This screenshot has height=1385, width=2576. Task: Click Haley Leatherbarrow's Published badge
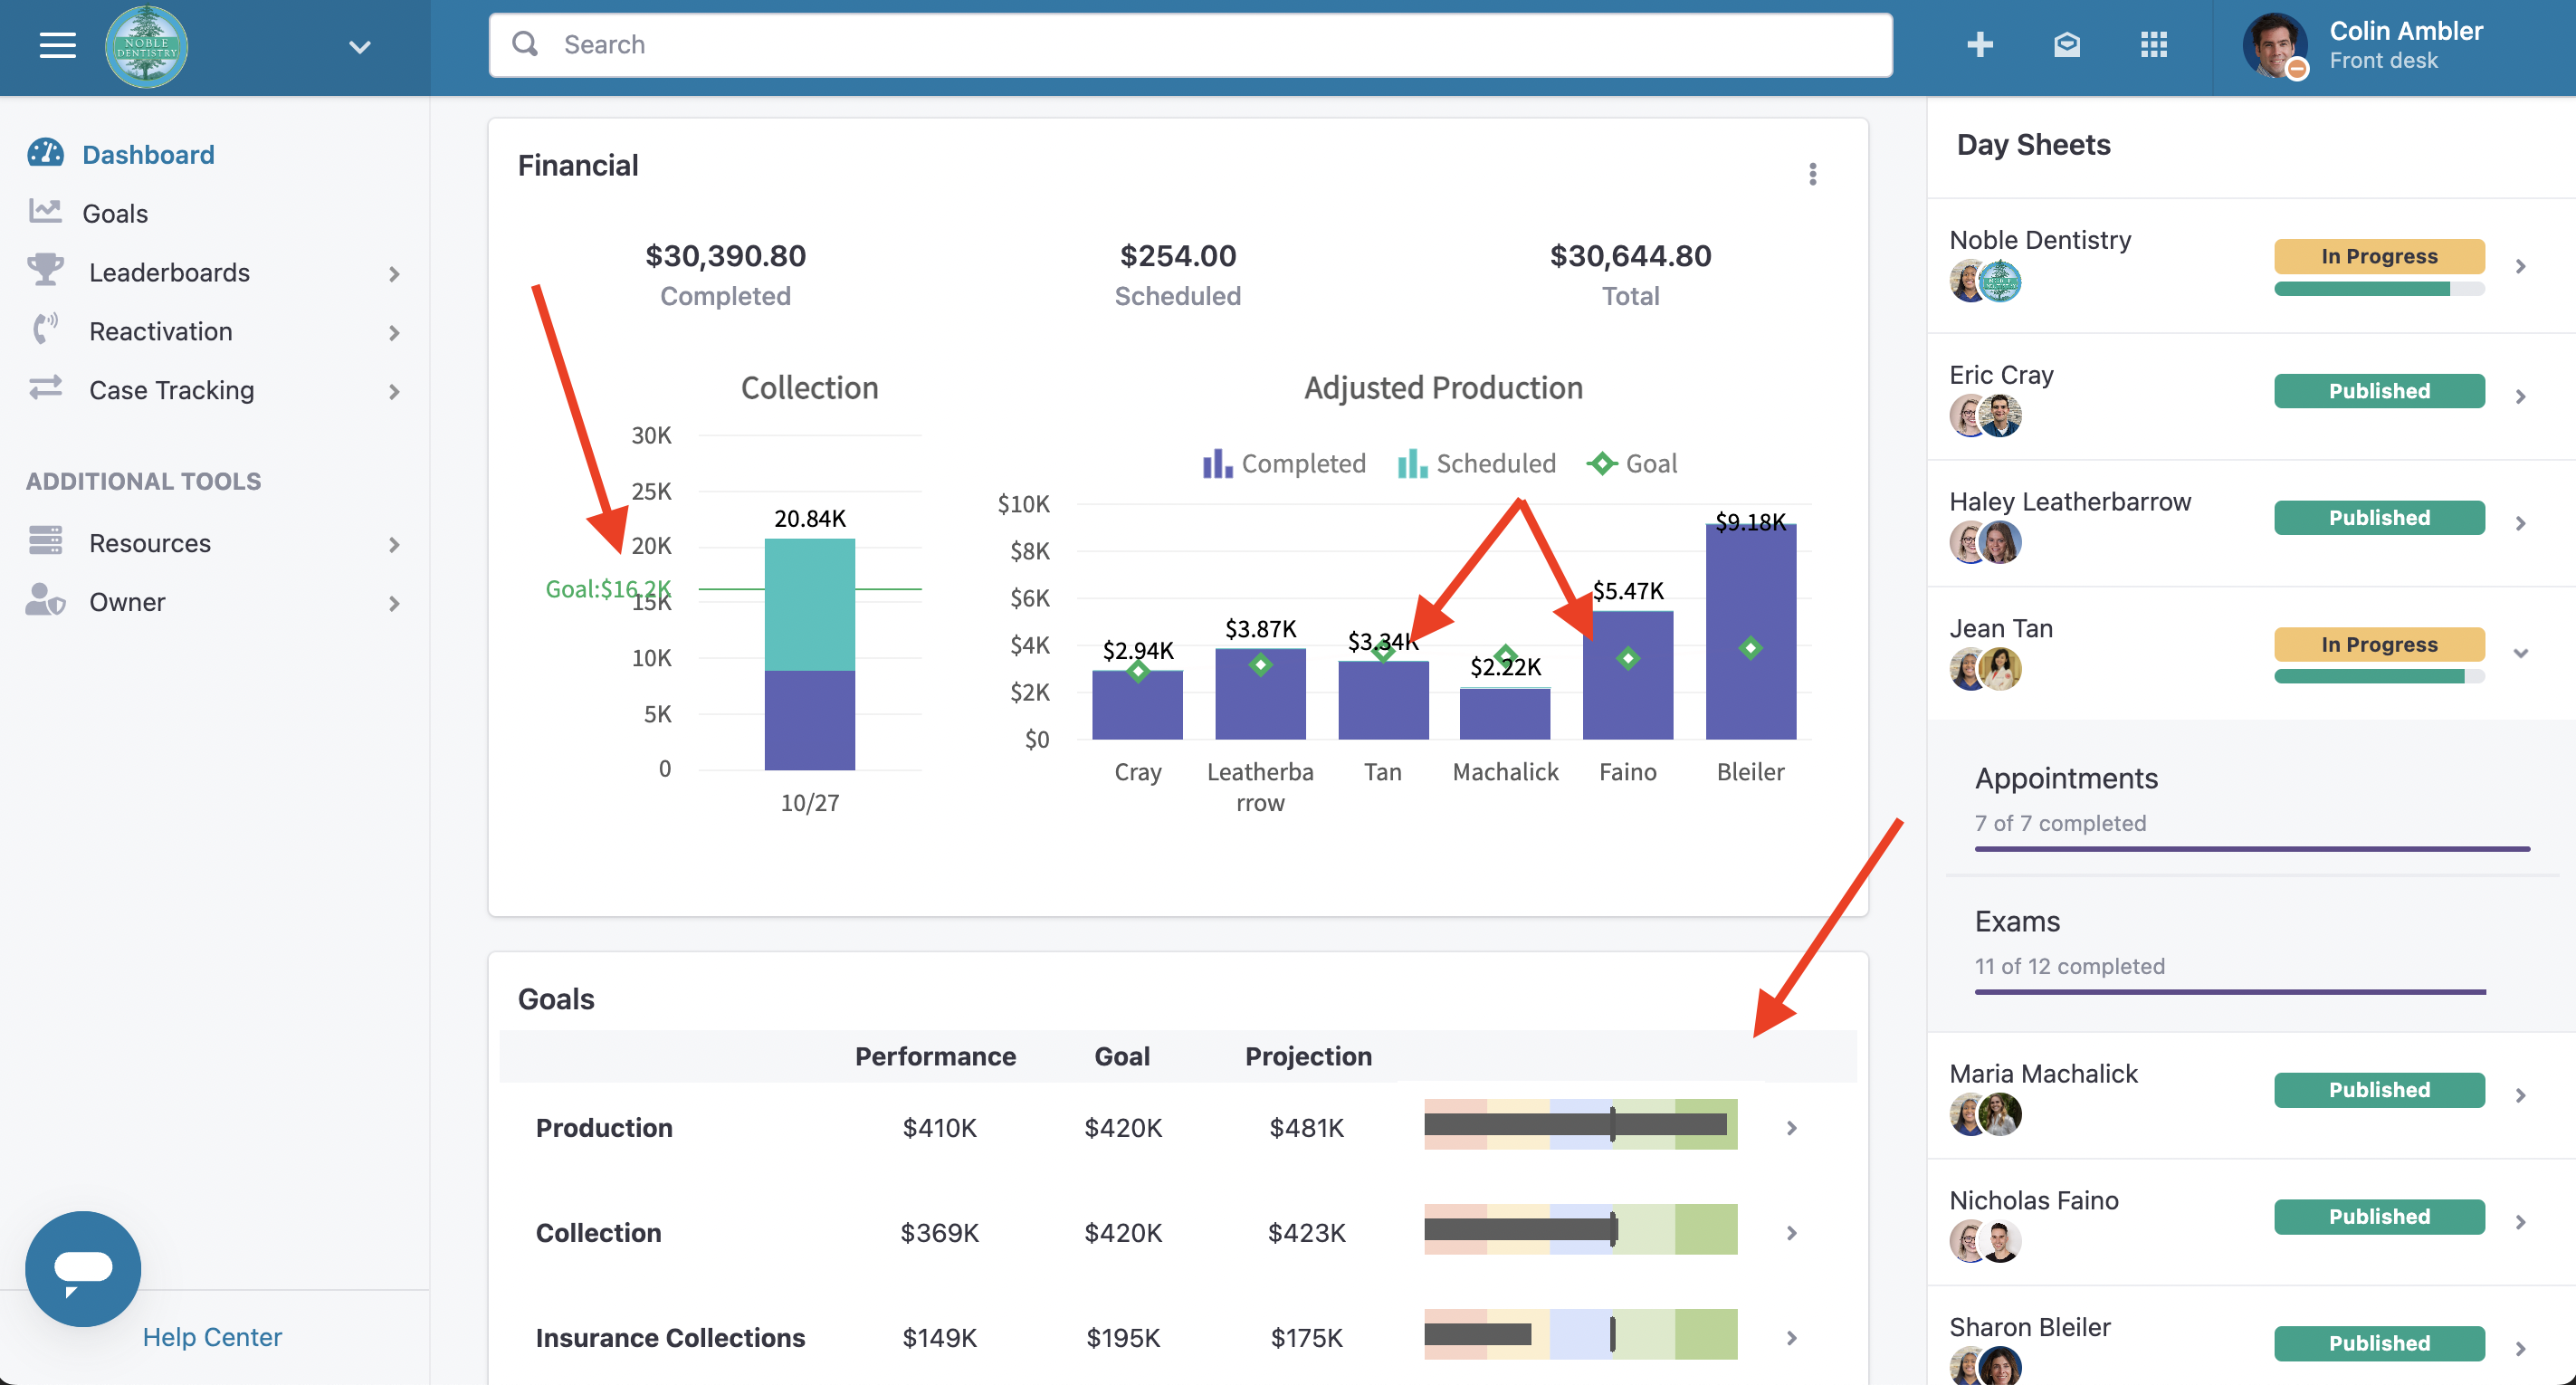click(2379, 518)
